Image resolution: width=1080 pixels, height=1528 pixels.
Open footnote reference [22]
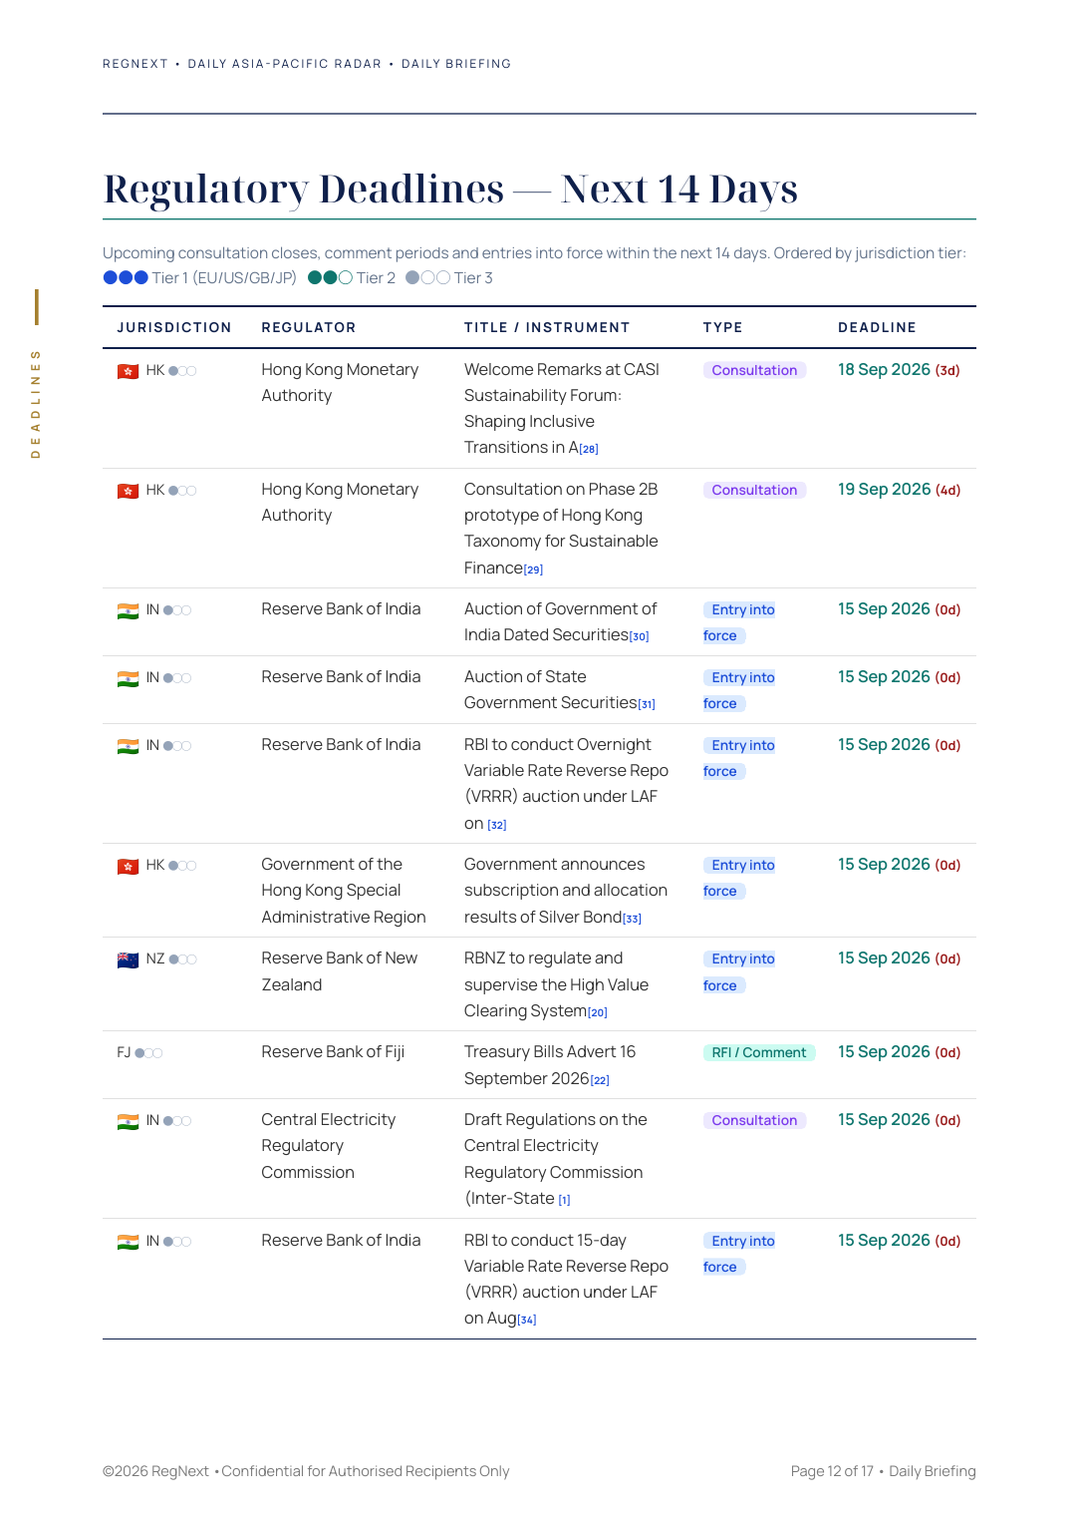[600, 1081]
